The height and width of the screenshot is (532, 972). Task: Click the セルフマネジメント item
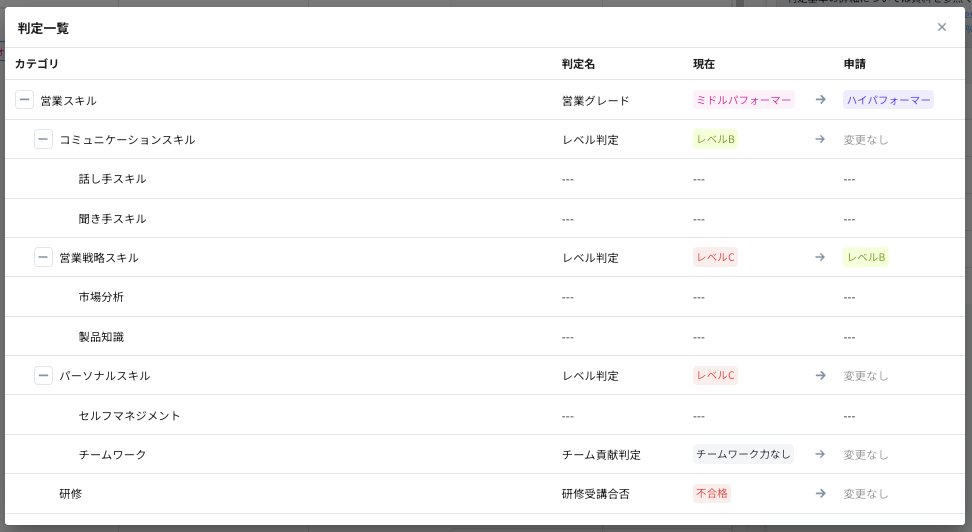coord(129,415)
